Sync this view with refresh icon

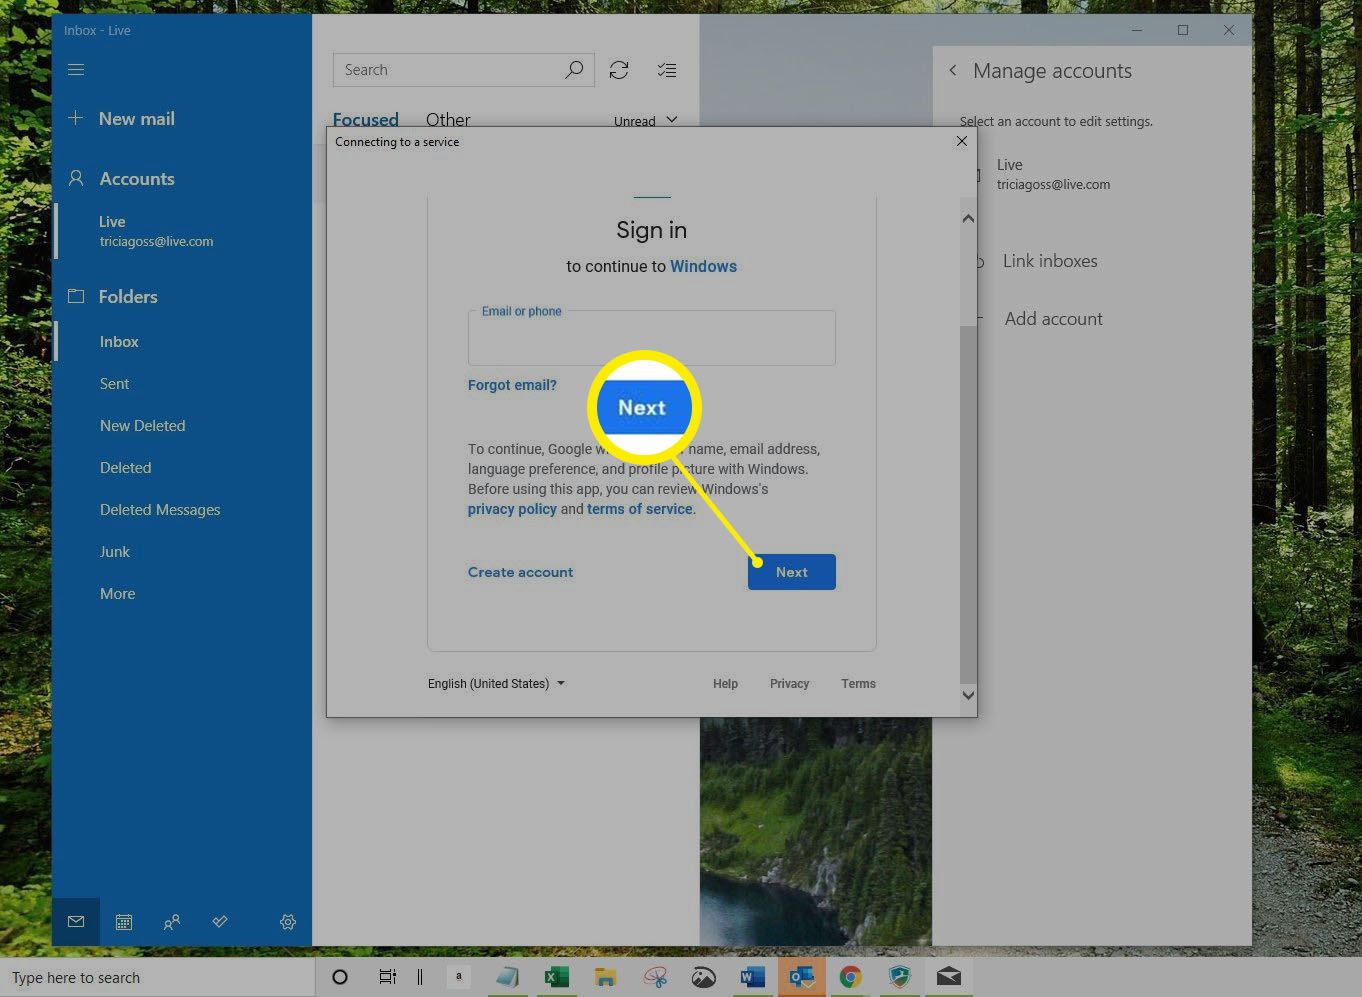619,70
